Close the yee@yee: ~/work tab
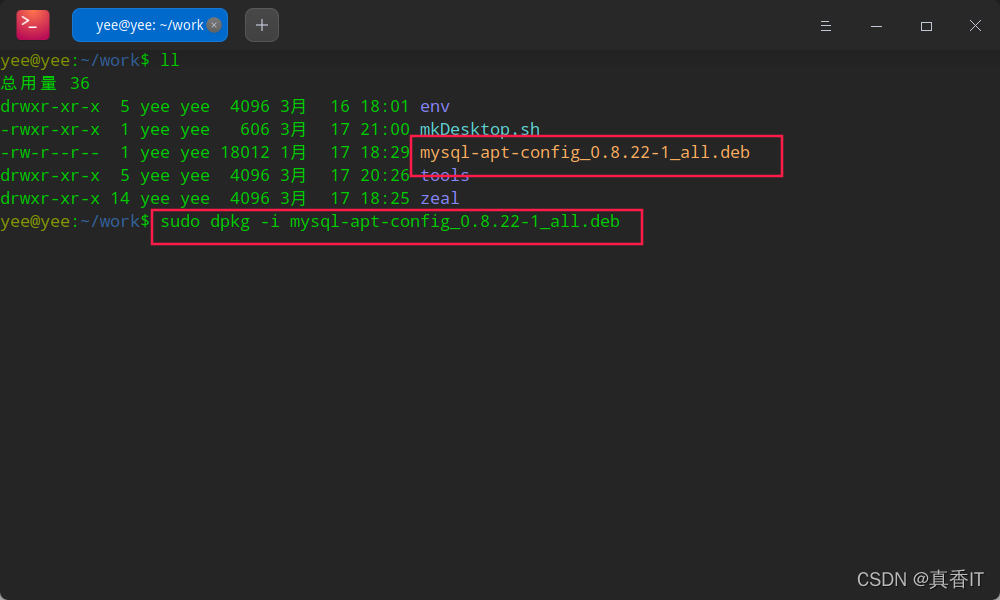This screenshot has width=1000, height=600. [214, 25]
